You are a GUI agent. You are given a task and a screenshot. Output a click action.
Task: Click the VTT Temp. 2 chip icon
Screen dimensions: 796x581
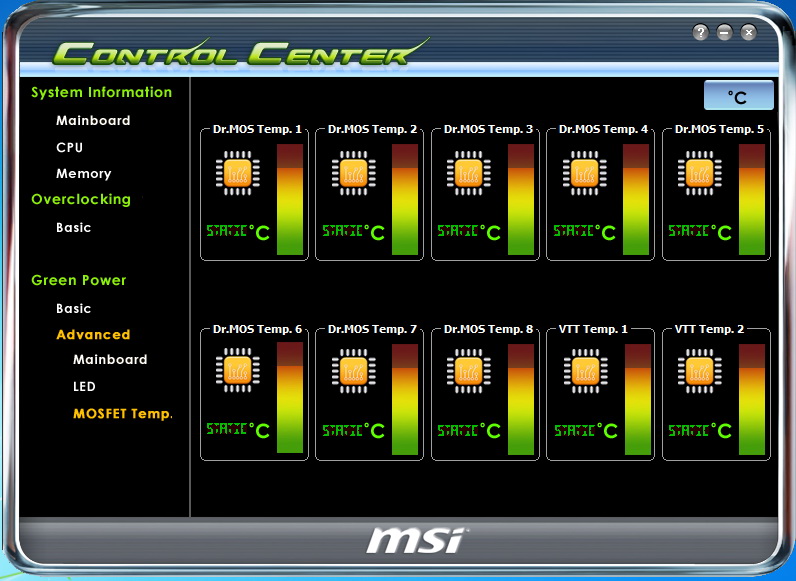699,372
